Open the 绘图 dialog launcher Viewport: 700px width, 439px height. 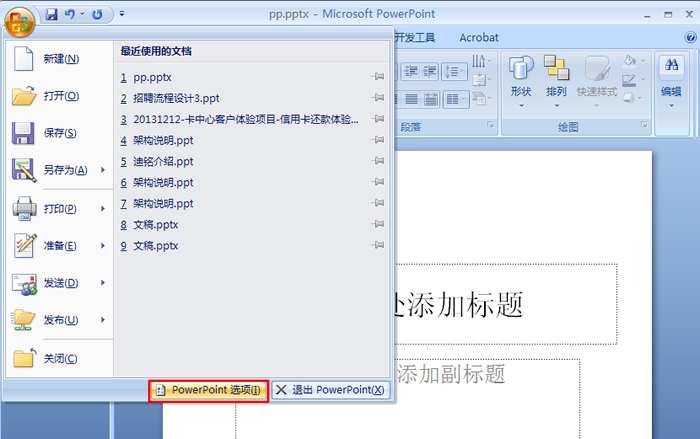tap(644, 125)
